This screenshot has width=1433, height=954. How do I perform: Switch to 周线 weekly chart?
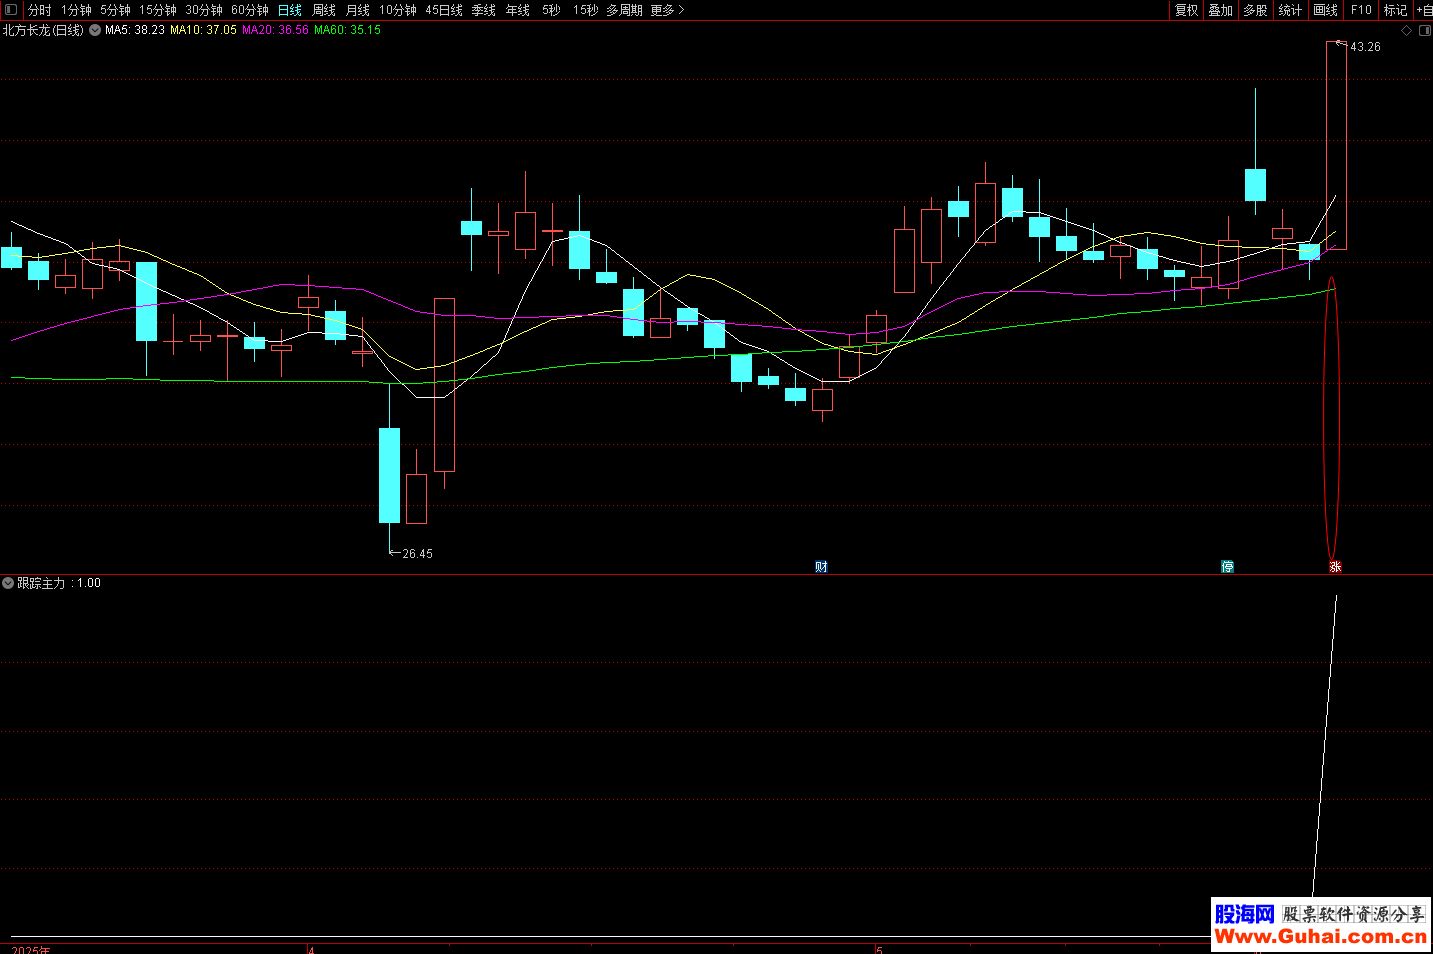click(324, 10)
